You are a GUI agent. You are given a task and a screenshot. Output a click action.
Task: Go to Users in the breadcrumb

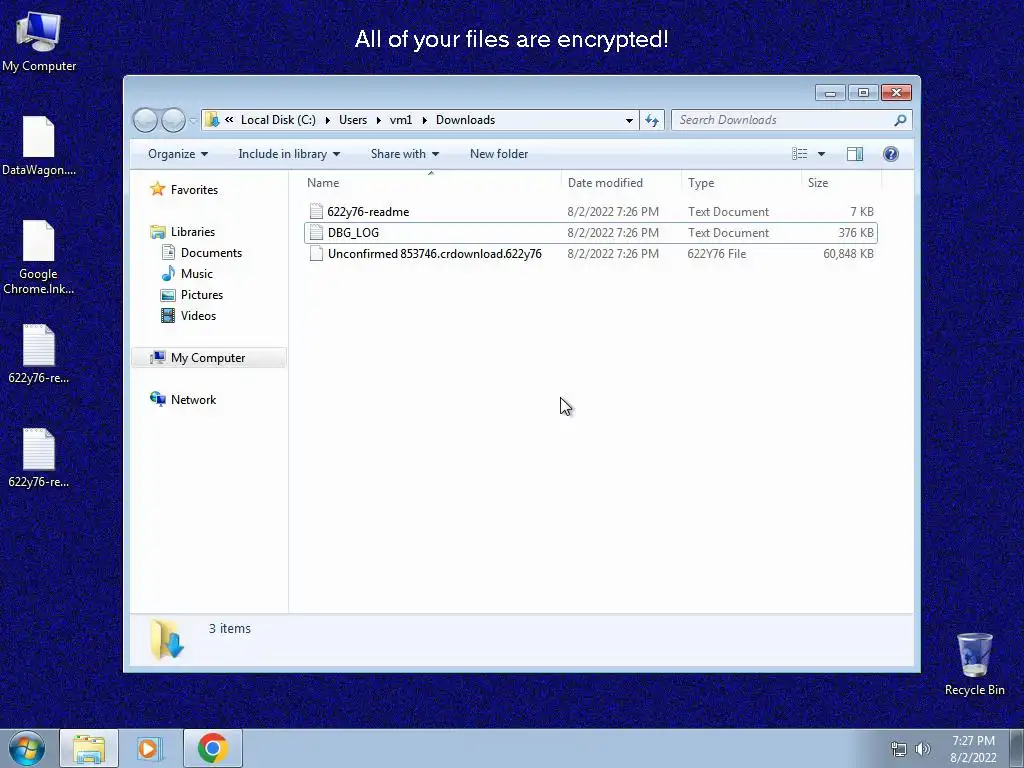click(353, 120)
